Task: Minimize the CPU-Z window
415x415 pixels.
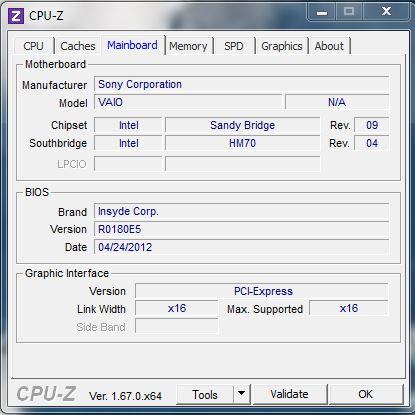Action: (322, 12)
